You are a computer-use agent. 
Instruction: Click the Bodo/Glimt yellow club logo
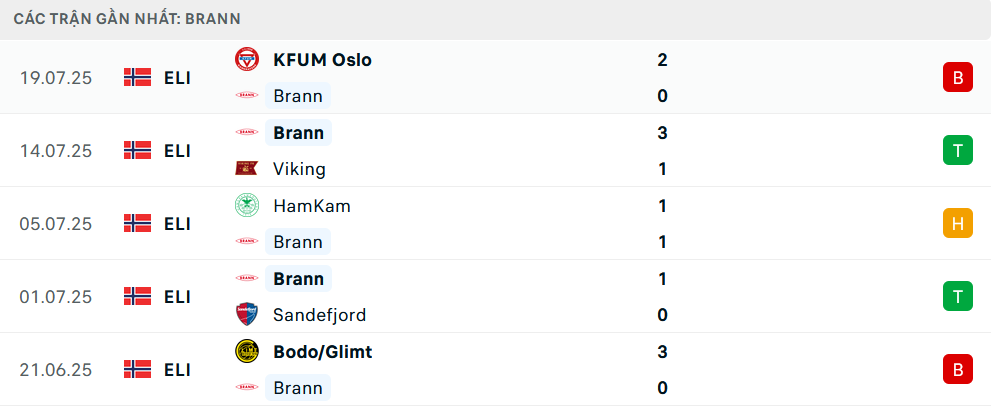[246, 351]
